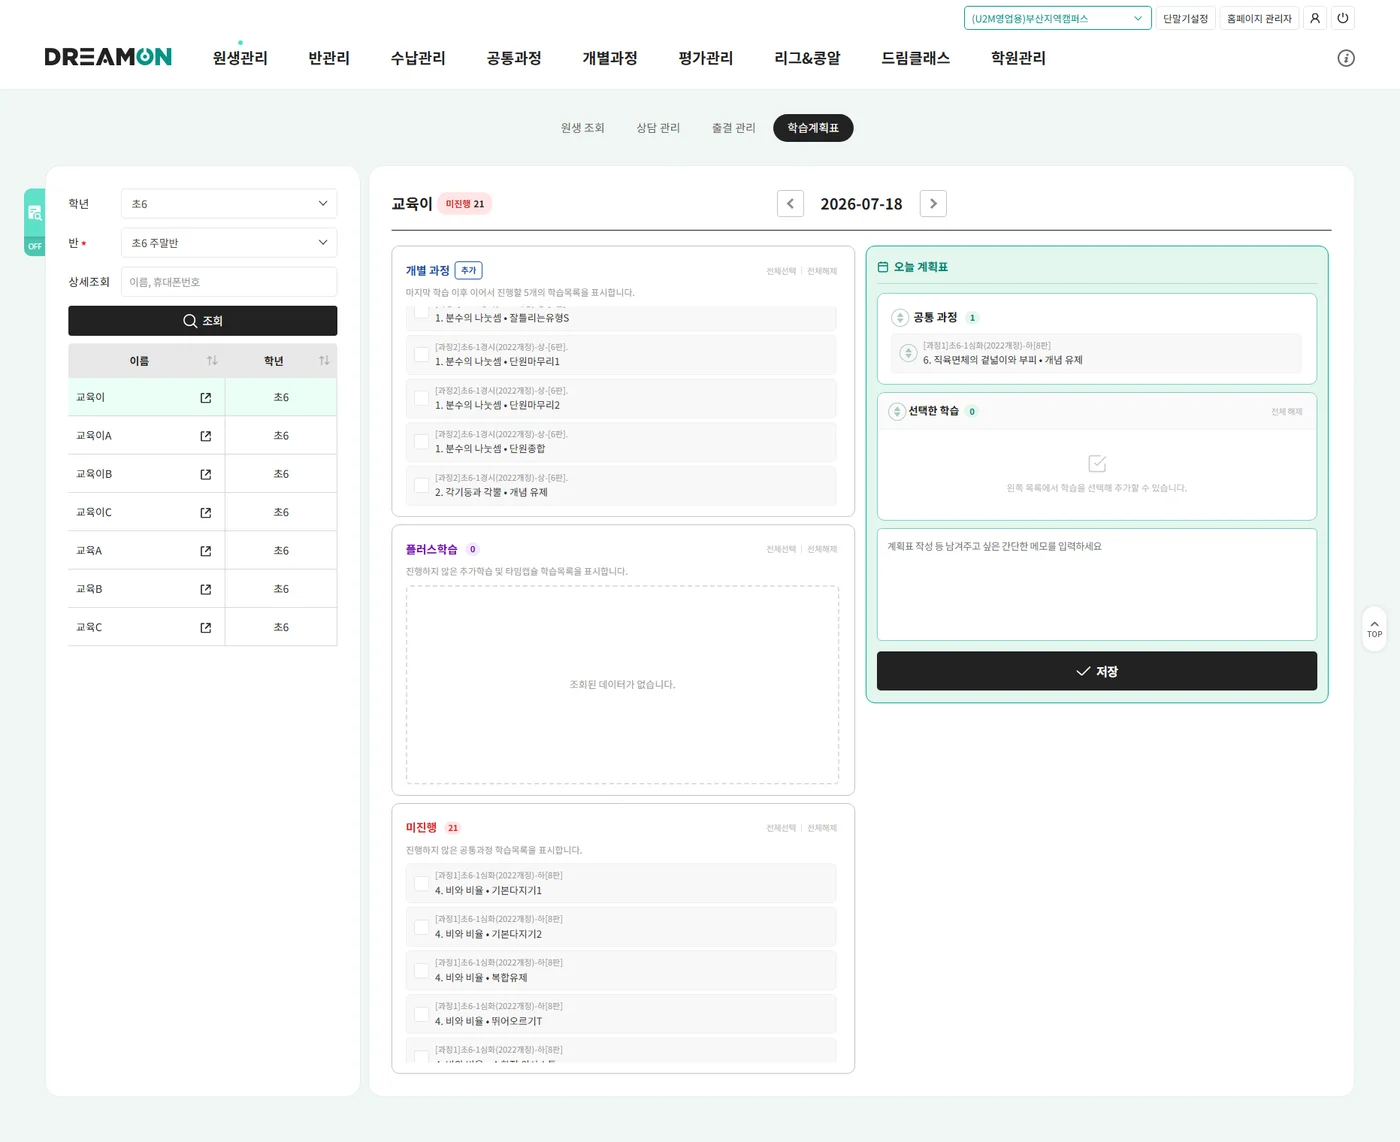
Task: Click the user profile icon
Action: pyautogui.click(x=1315, y=18)
